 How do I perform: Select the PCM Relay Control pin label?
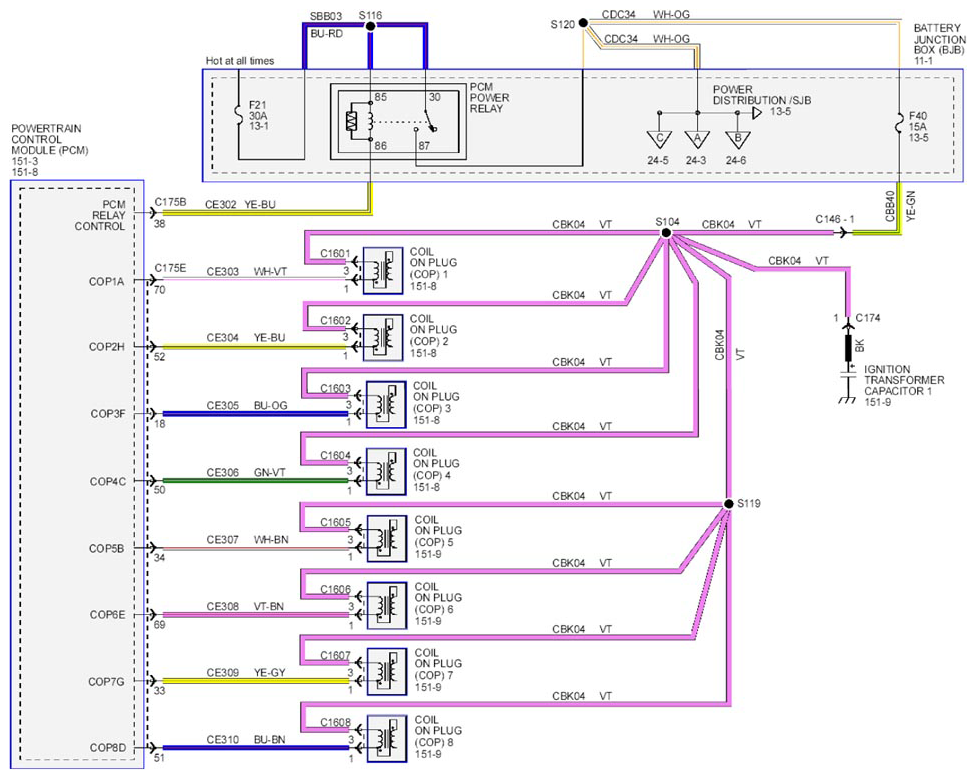click(x=100, y=215)
